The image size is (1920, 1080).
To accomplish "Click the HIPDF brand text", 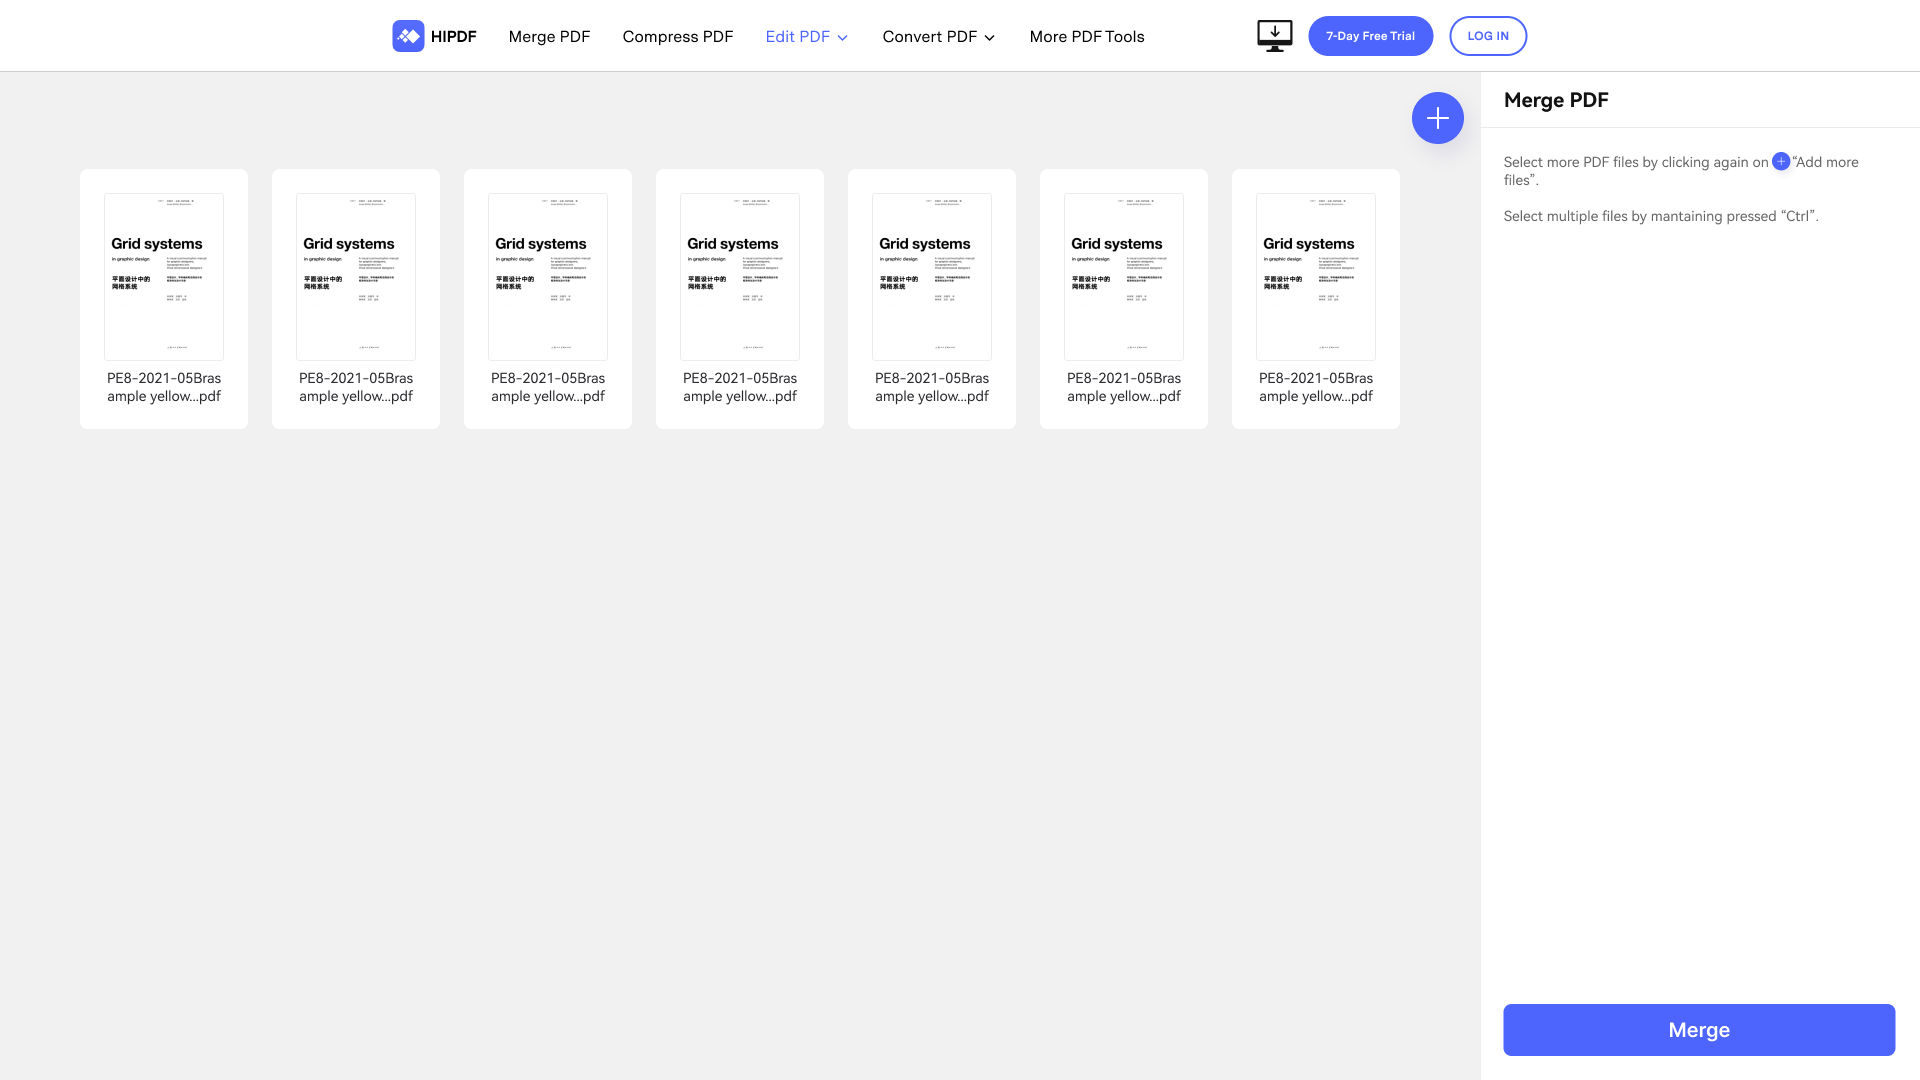I will [453, 36].
